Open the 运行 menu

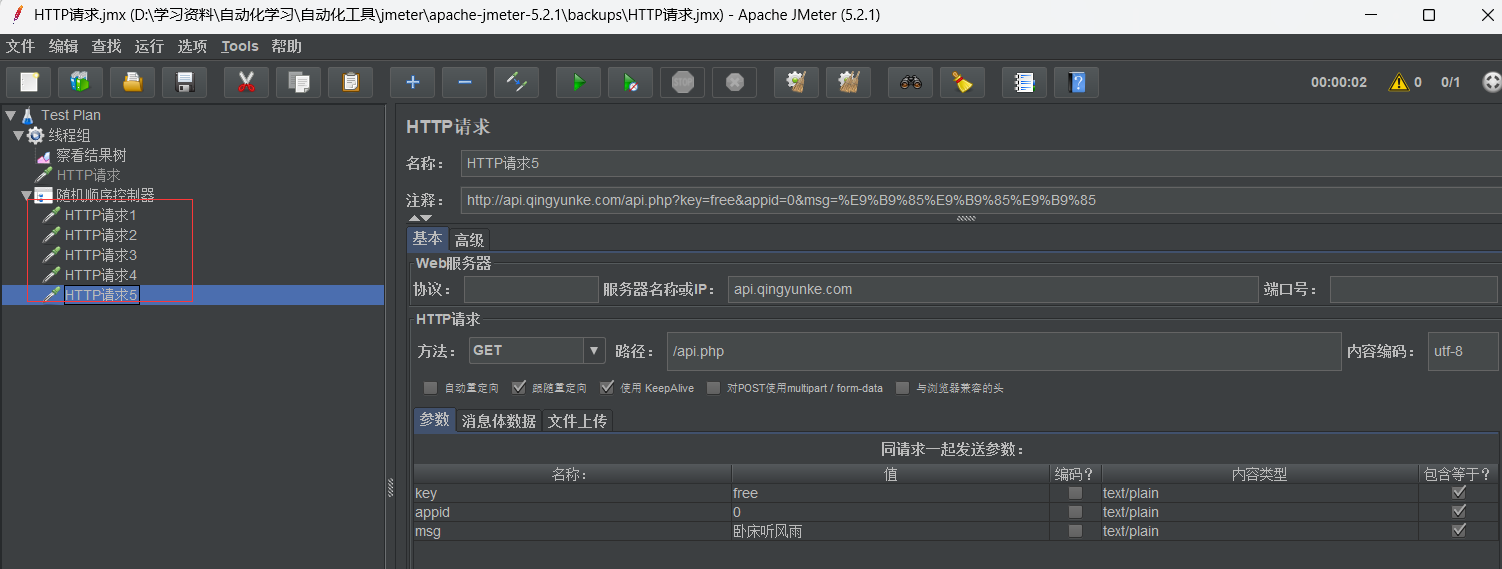click(x=149, y=46)
